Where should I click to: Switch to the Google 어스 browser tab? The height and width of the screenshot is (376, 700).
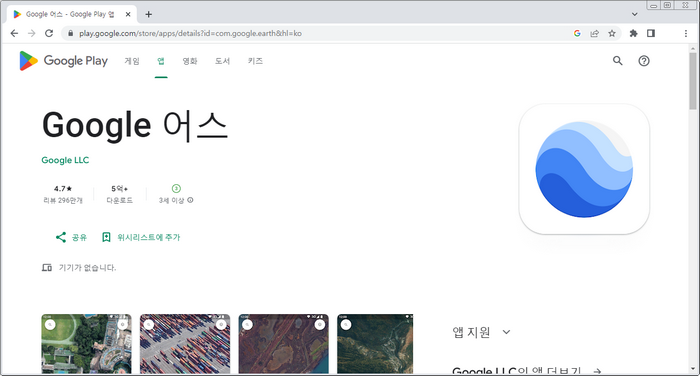(x=71, y=14)
